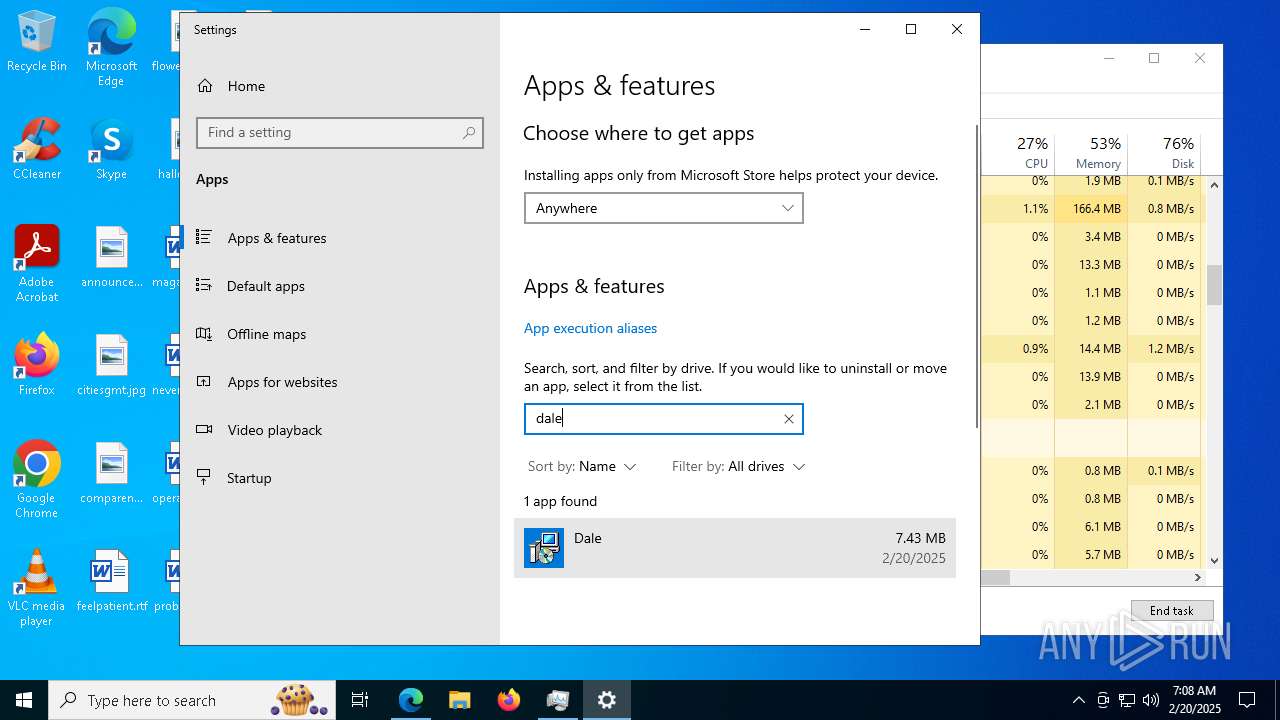The height and width of the screenshot is (720, 1280).
Task: Open the Sort by Name dropdown
Action: [x=582, y=467]
